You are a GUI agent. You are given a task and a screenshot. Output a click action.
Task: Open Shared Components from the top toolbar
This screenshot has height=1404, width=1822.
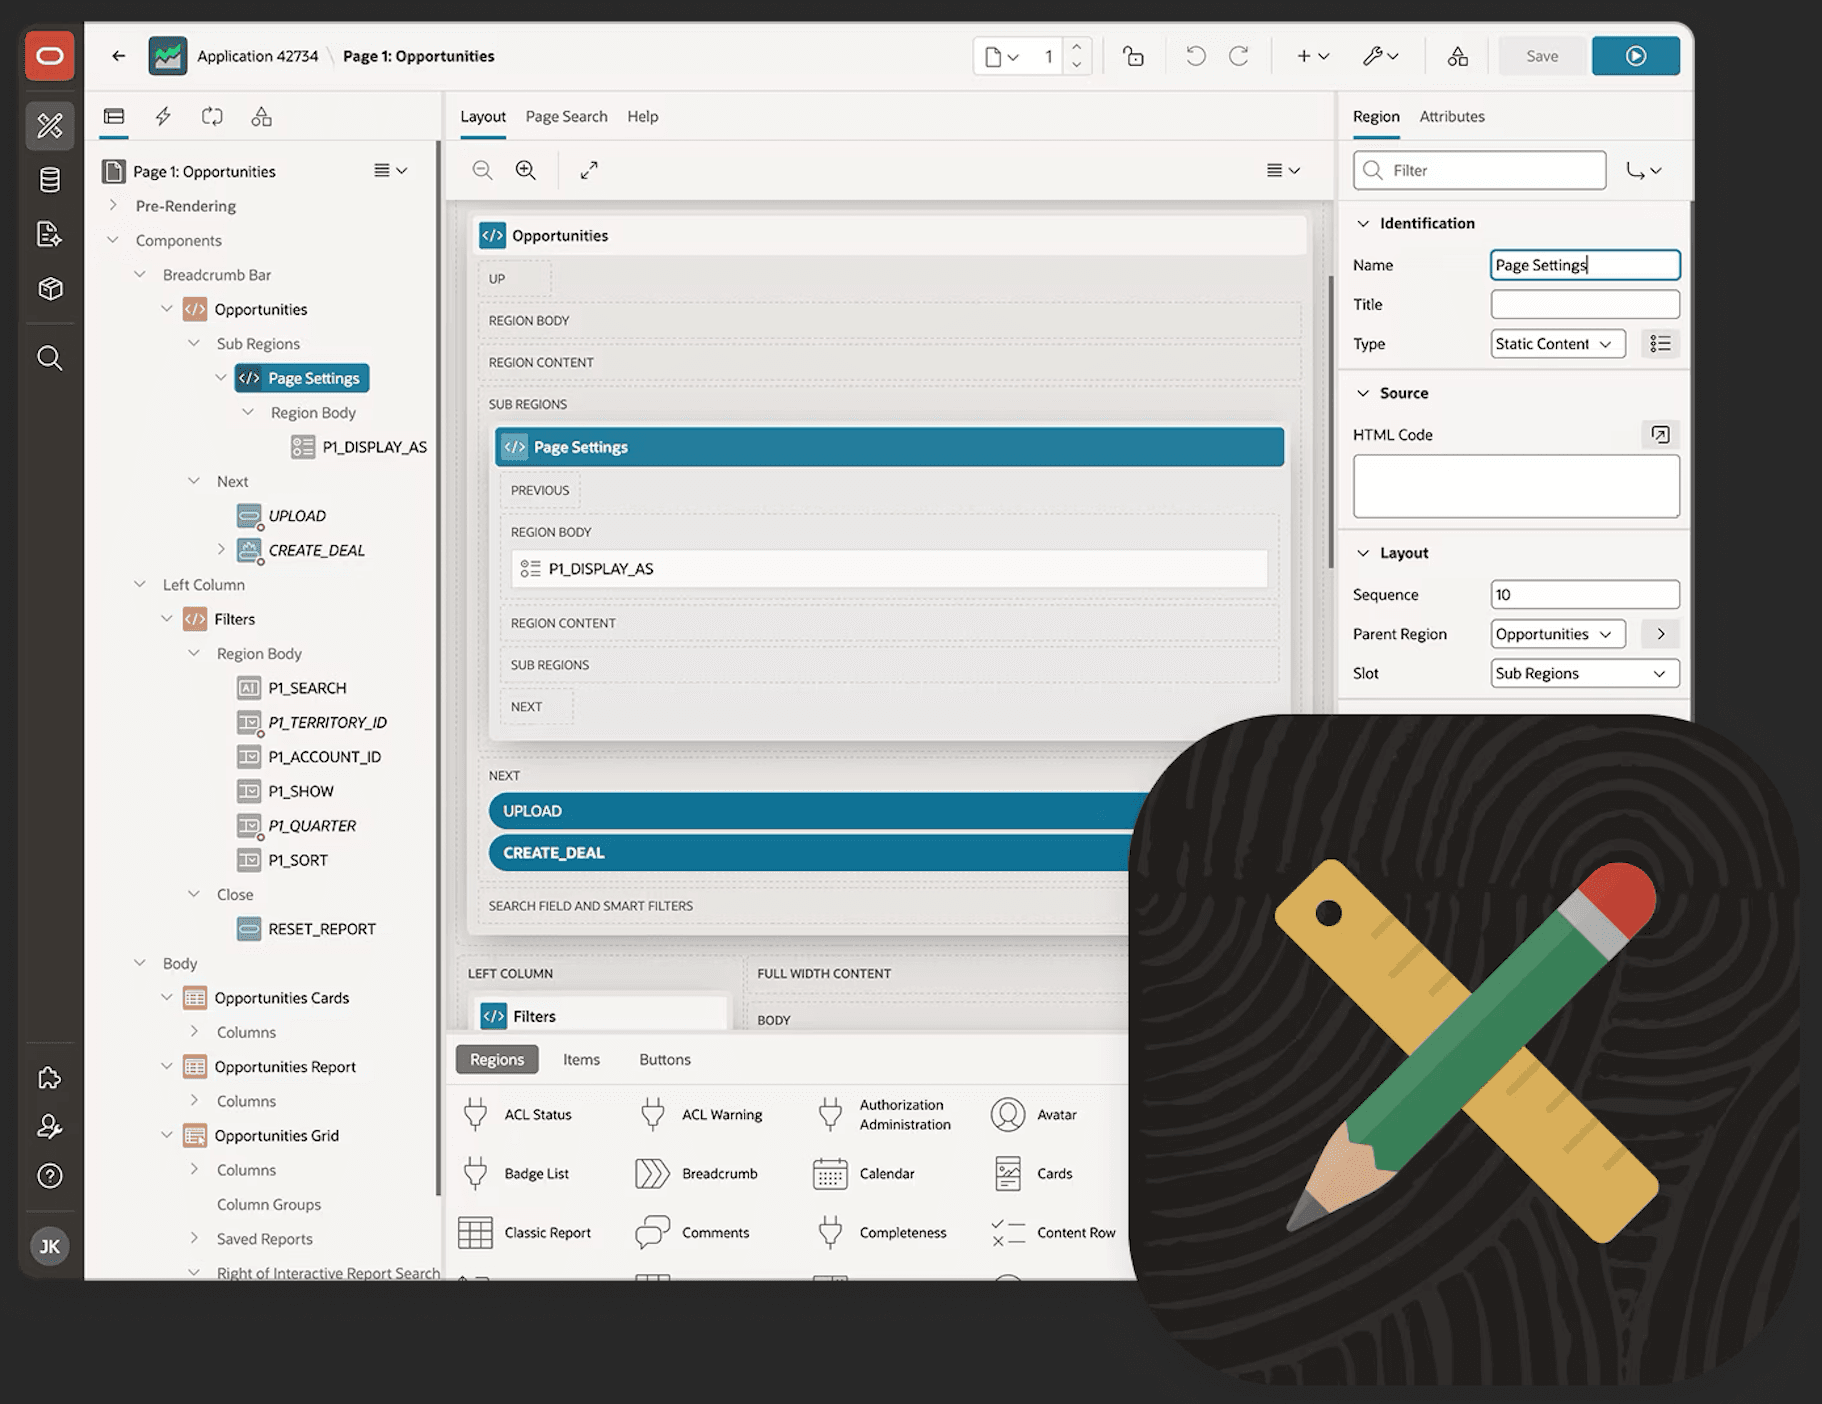pos(1458,56)
